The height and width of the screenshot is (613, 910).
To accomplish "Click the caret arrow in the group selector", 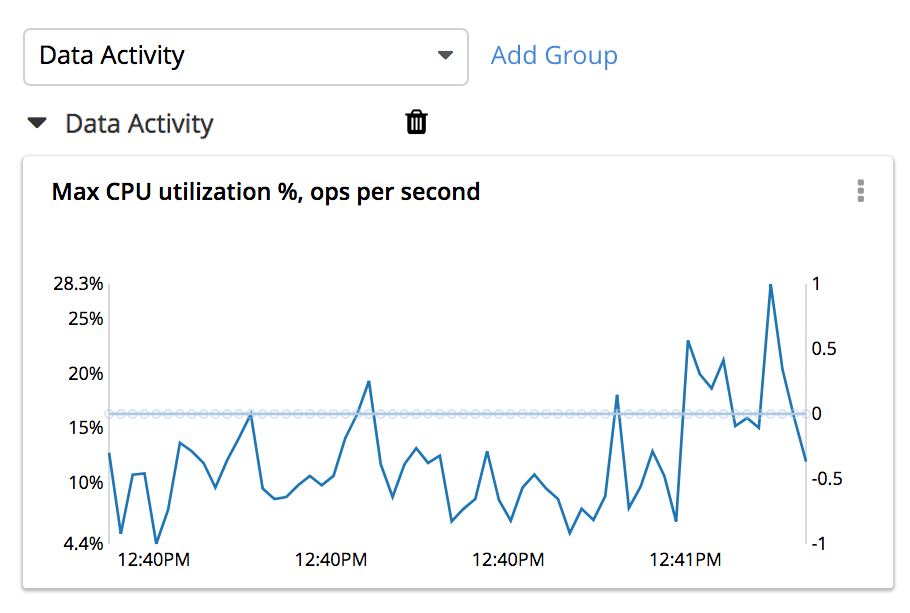I will click(x=446, y=56).
